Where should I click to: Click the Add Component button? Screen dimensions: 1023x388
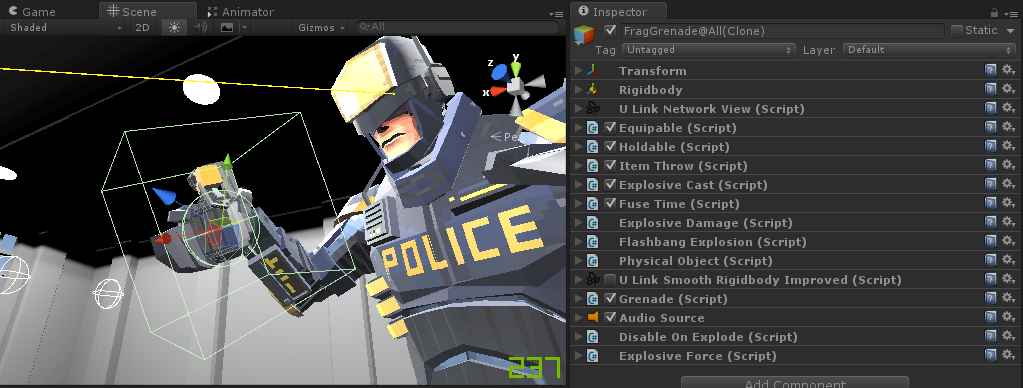click(x=795, y=383)
